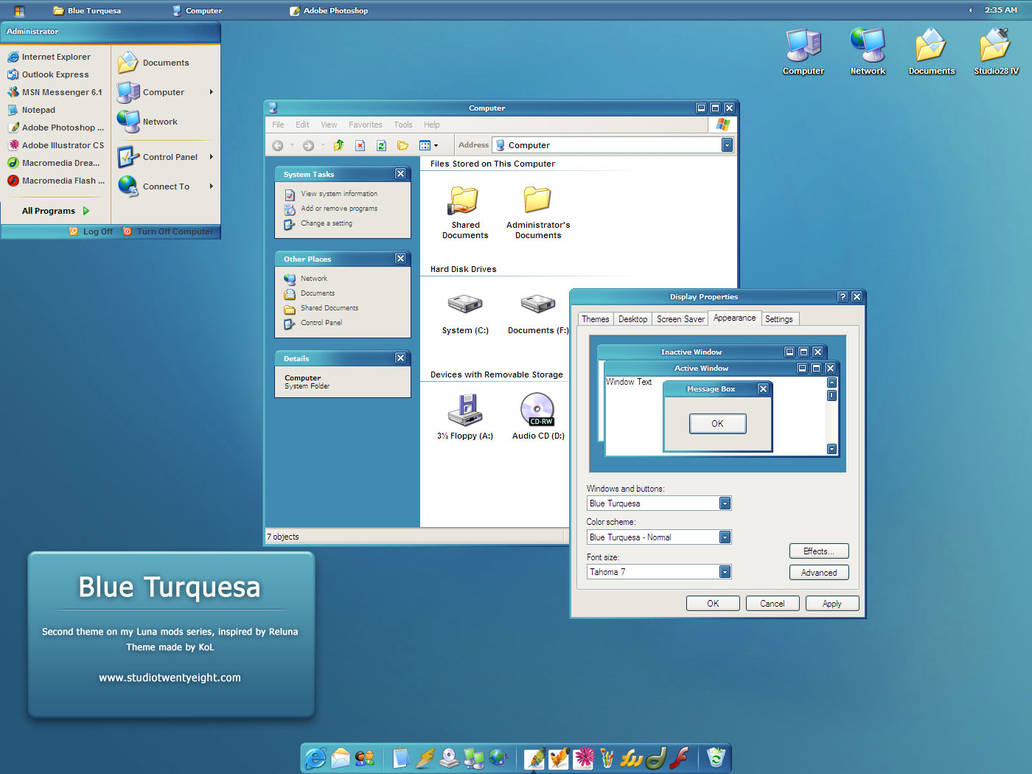Select the Audio CD (D:) drive
Image resolution: width=1032 pixels, height=774 pixels.
(538, 417)
